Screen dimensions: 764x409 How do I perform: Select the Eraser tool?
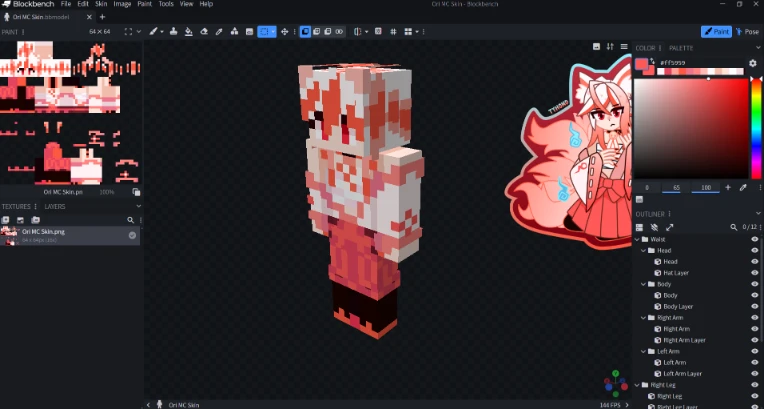[x=204, y=32]
